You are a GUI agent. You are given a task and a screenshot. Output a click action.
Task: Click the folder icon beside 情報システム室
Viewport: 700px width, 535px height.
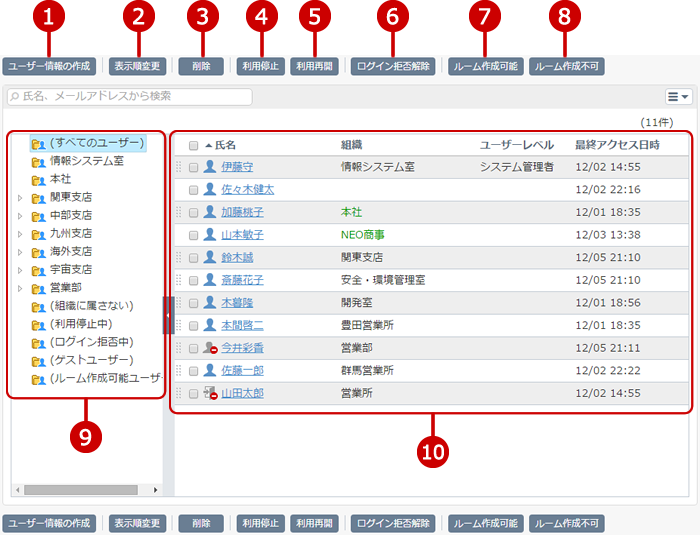(x=38, y=161)
